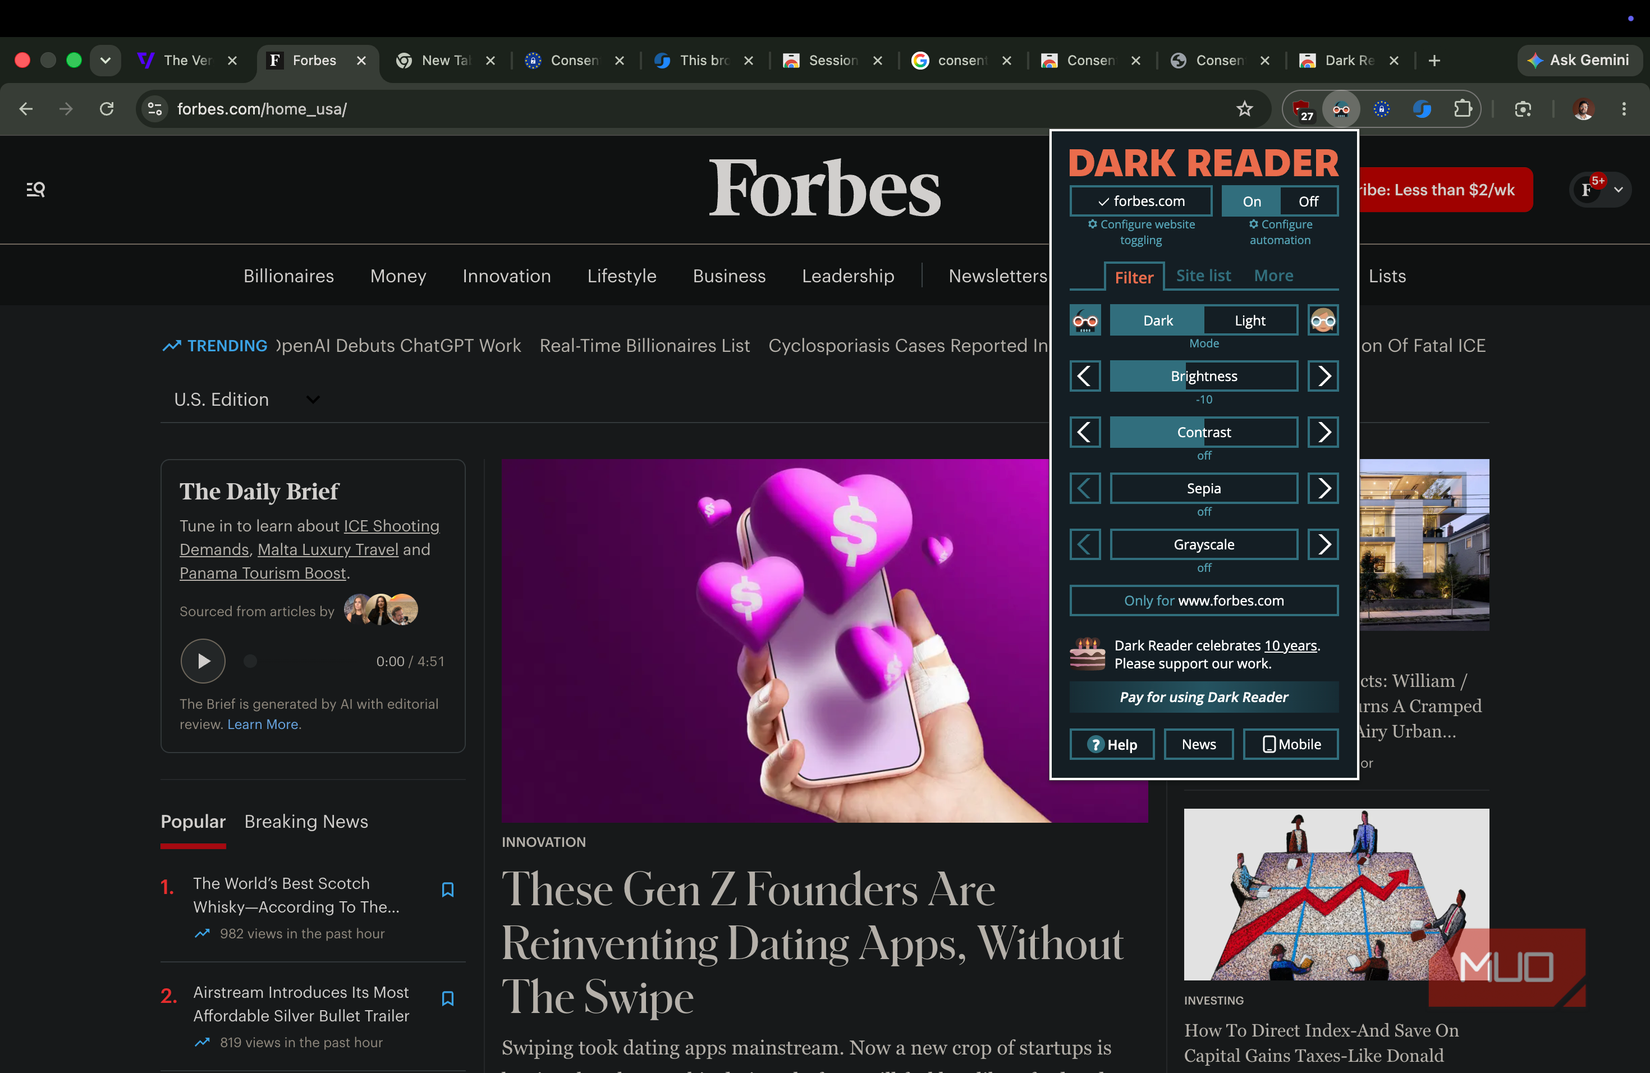
Task: Open the Innovation menu
Action: [x=507, y=276]
